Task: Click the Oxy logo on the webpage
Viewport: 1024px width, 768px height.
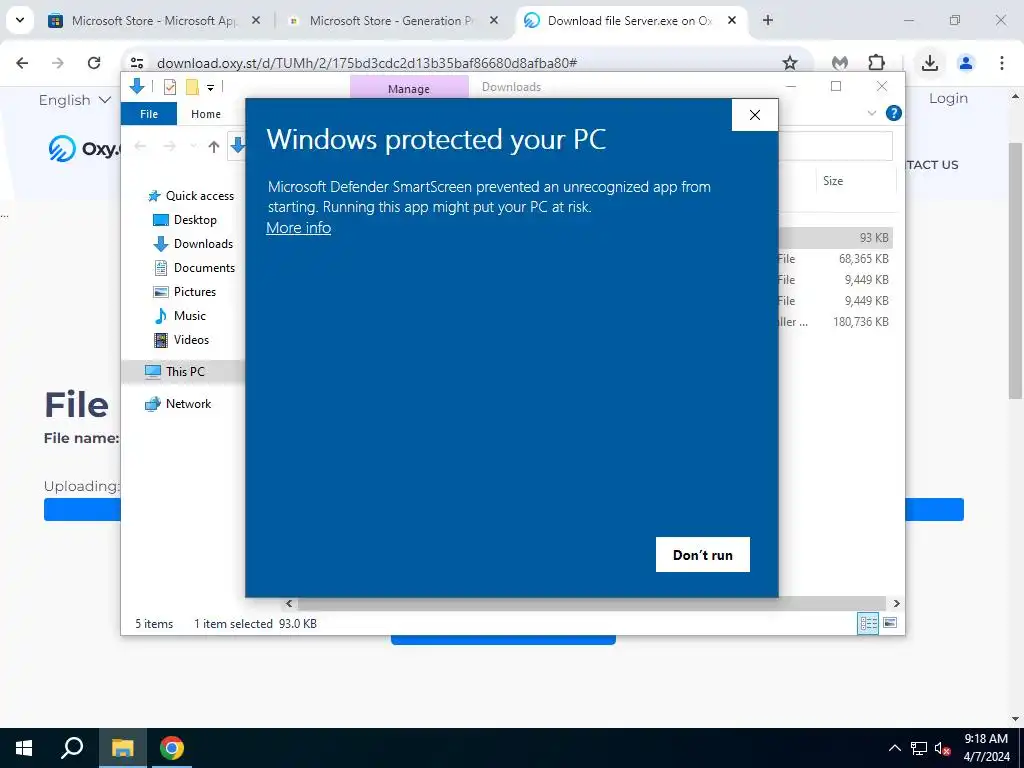Action: (85, 148)
